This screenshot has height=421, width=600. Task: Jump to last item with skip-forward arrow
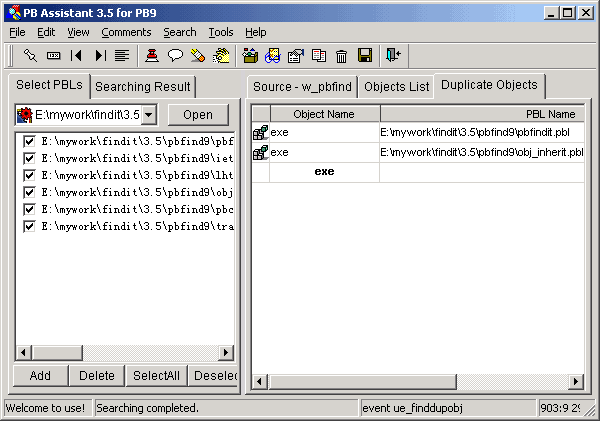click(100, 55)
